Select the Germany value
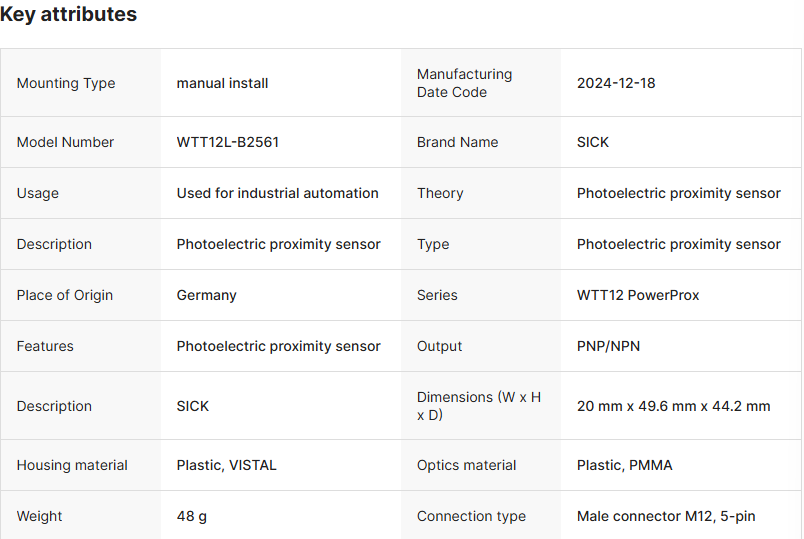This screenshot has width=804, height=539. 207,295
